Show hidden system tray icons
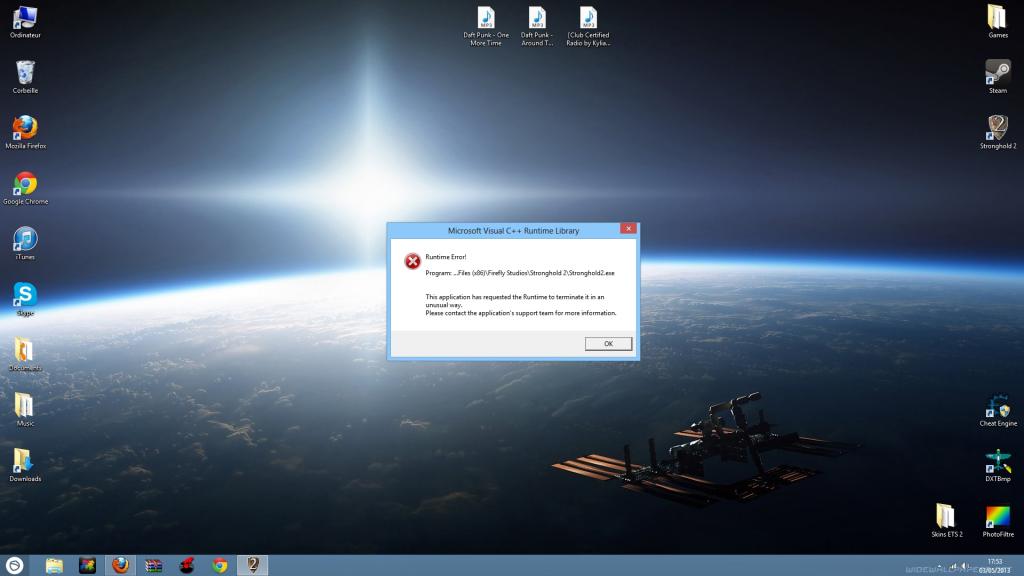The height and width of the screenshot is (576, 1024). (939, 566)
